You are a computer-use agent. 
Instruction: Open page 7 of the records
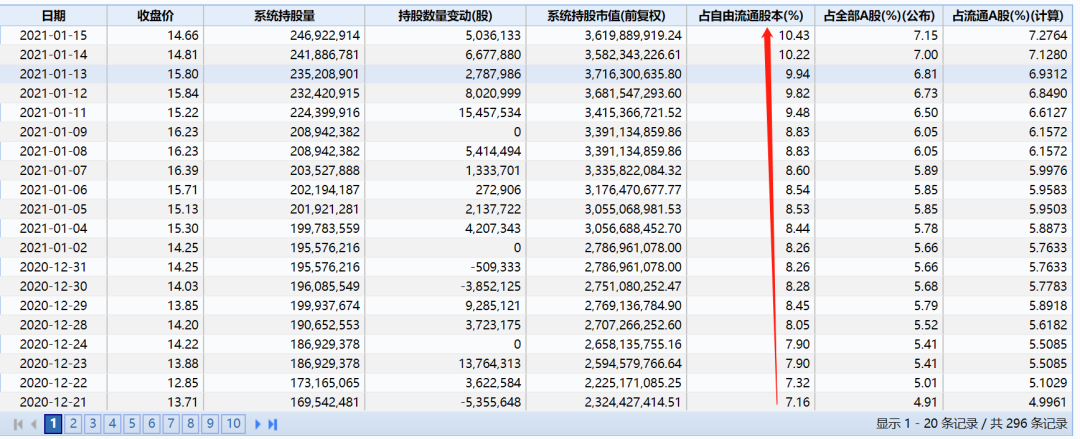click(171, 424)
